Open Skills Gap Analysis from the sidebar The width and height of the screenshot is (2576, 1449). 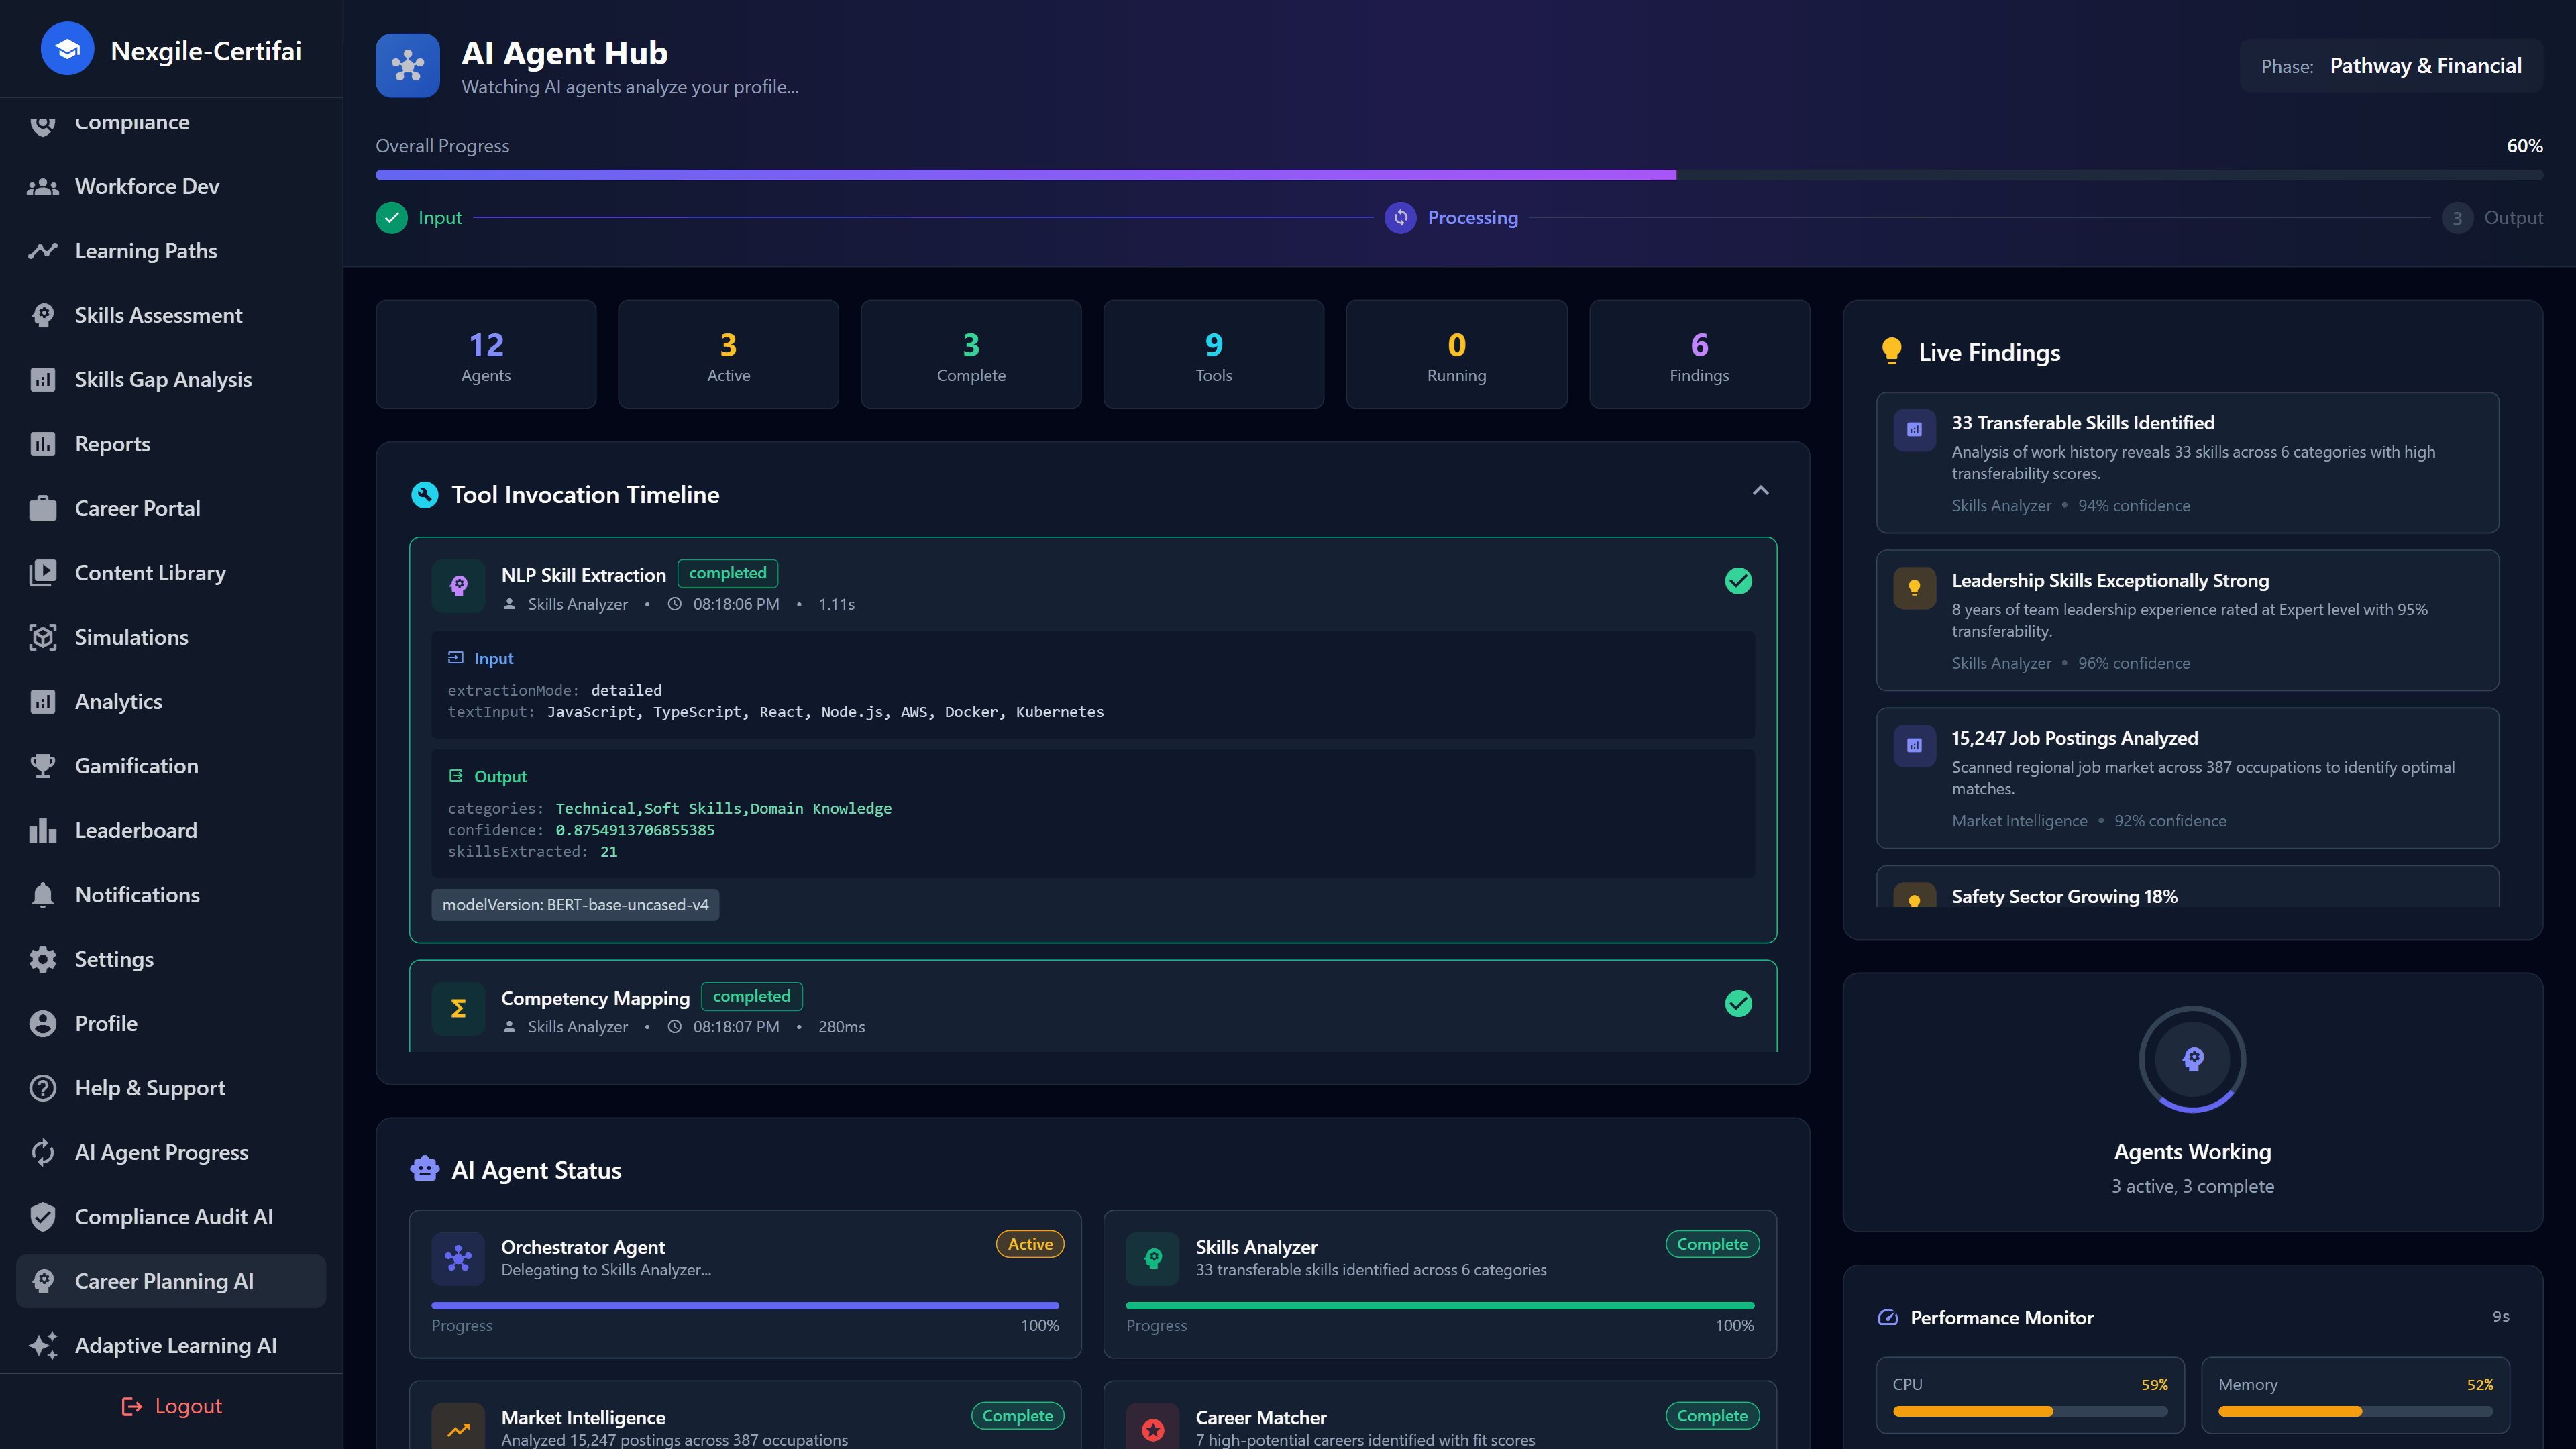[163, 379]
